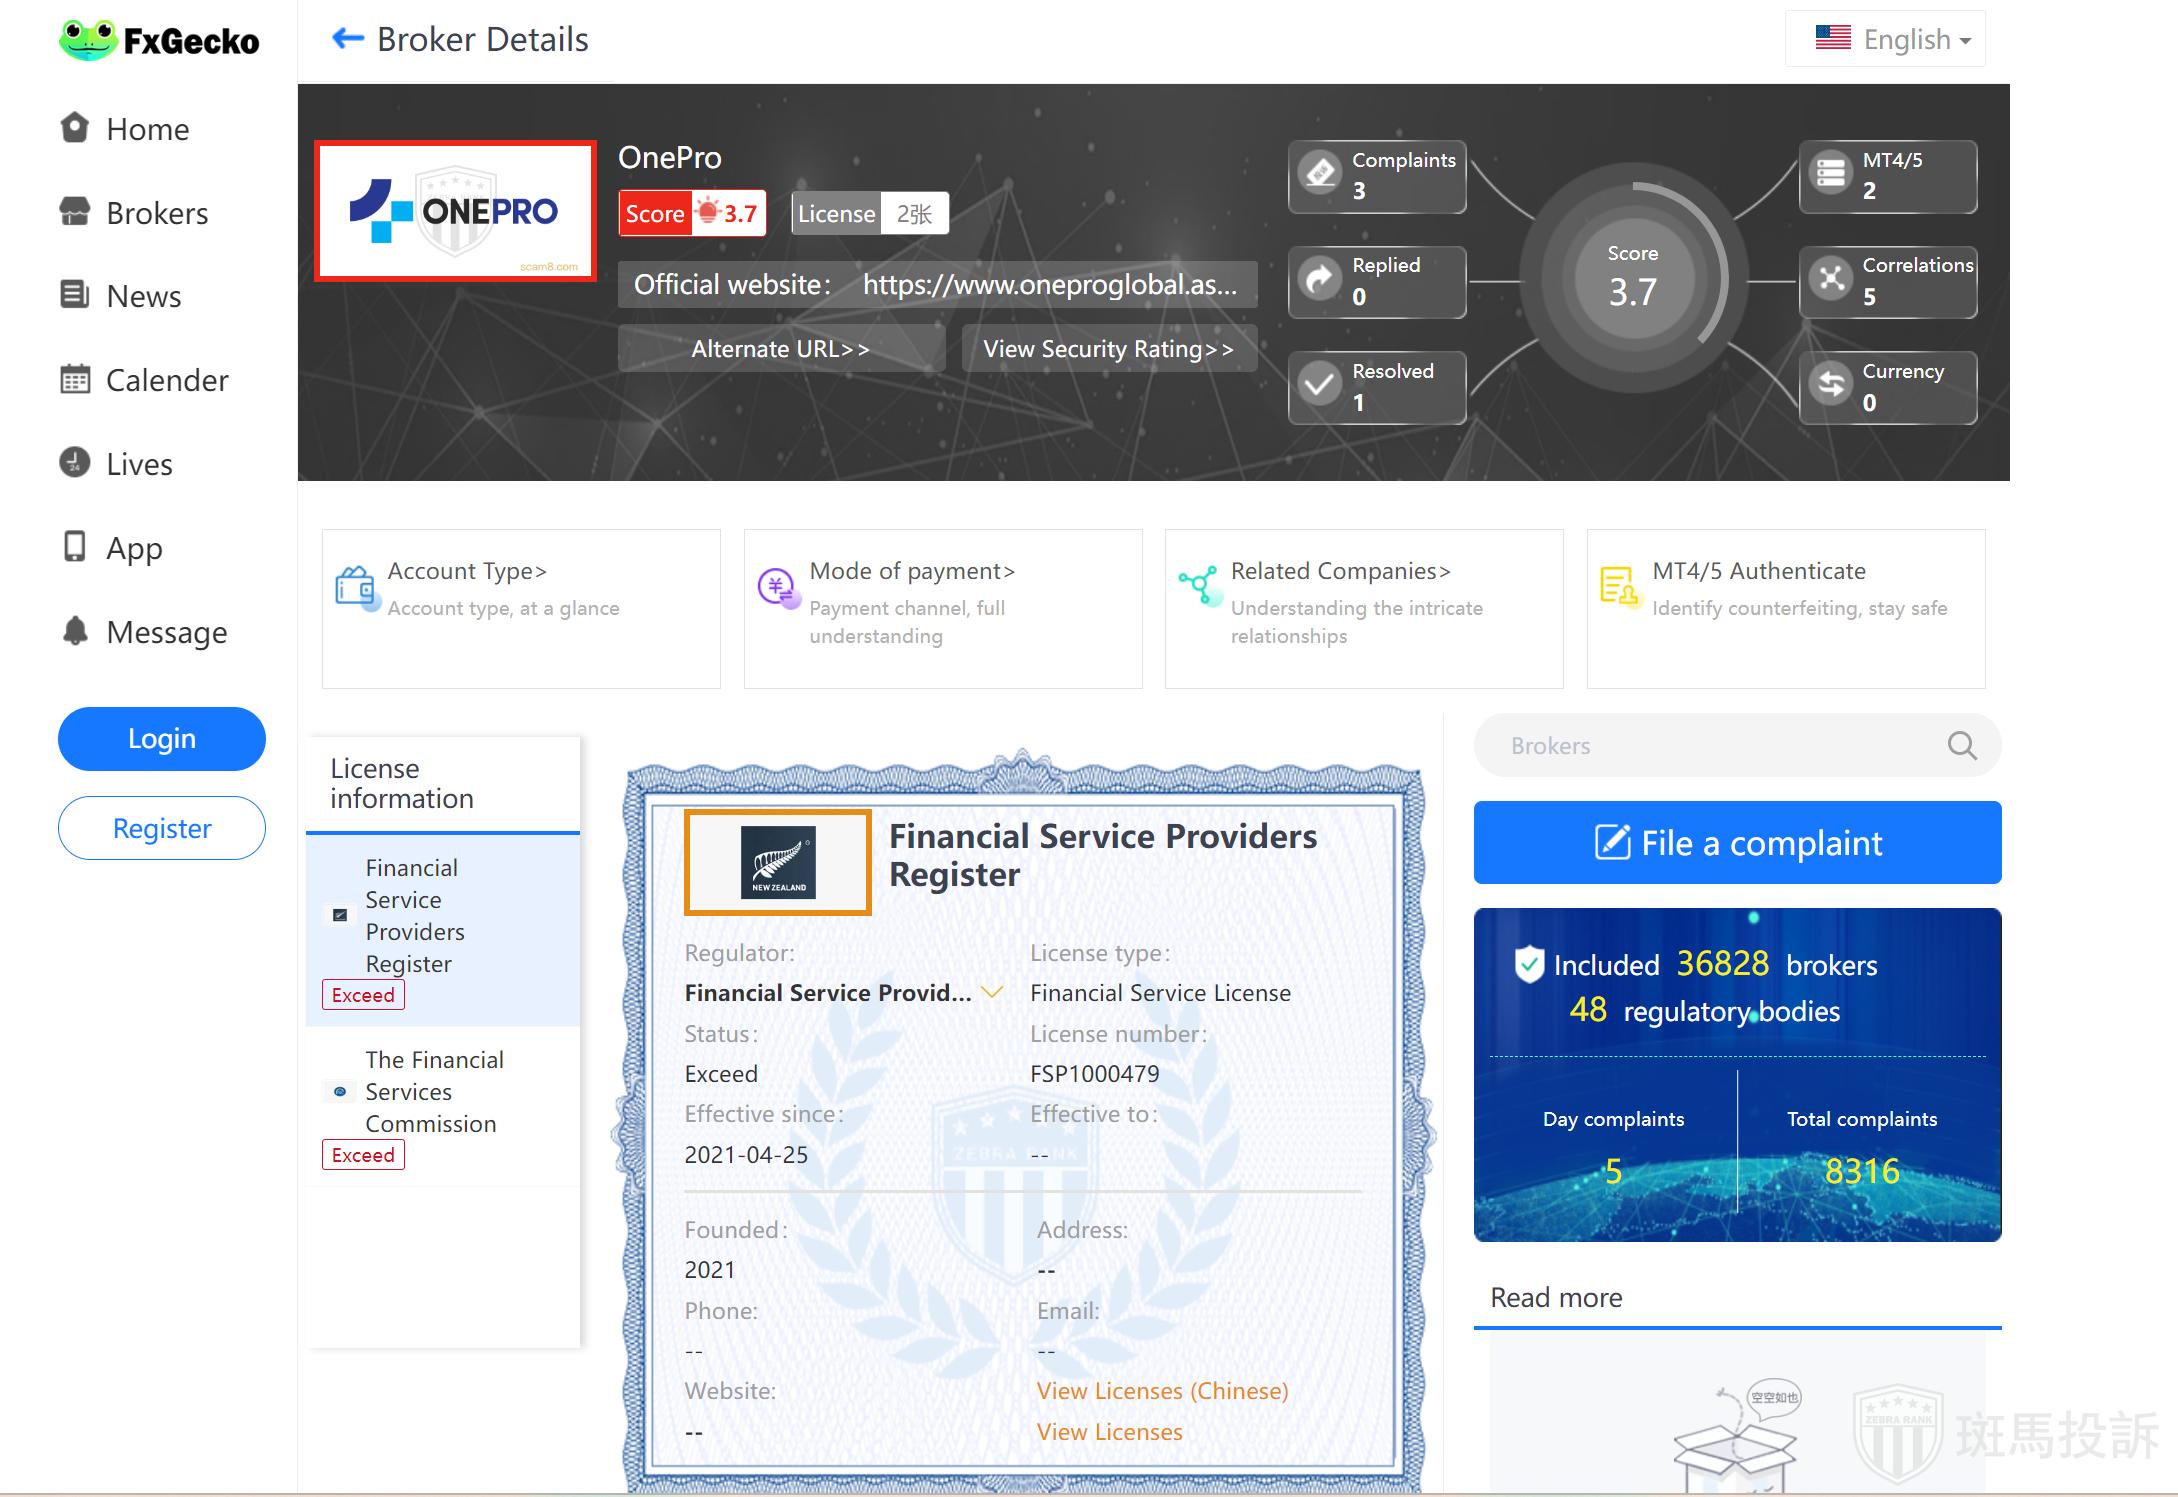Click the MT4/5 server icon
The image size is (2178, 1497).
1831,174
